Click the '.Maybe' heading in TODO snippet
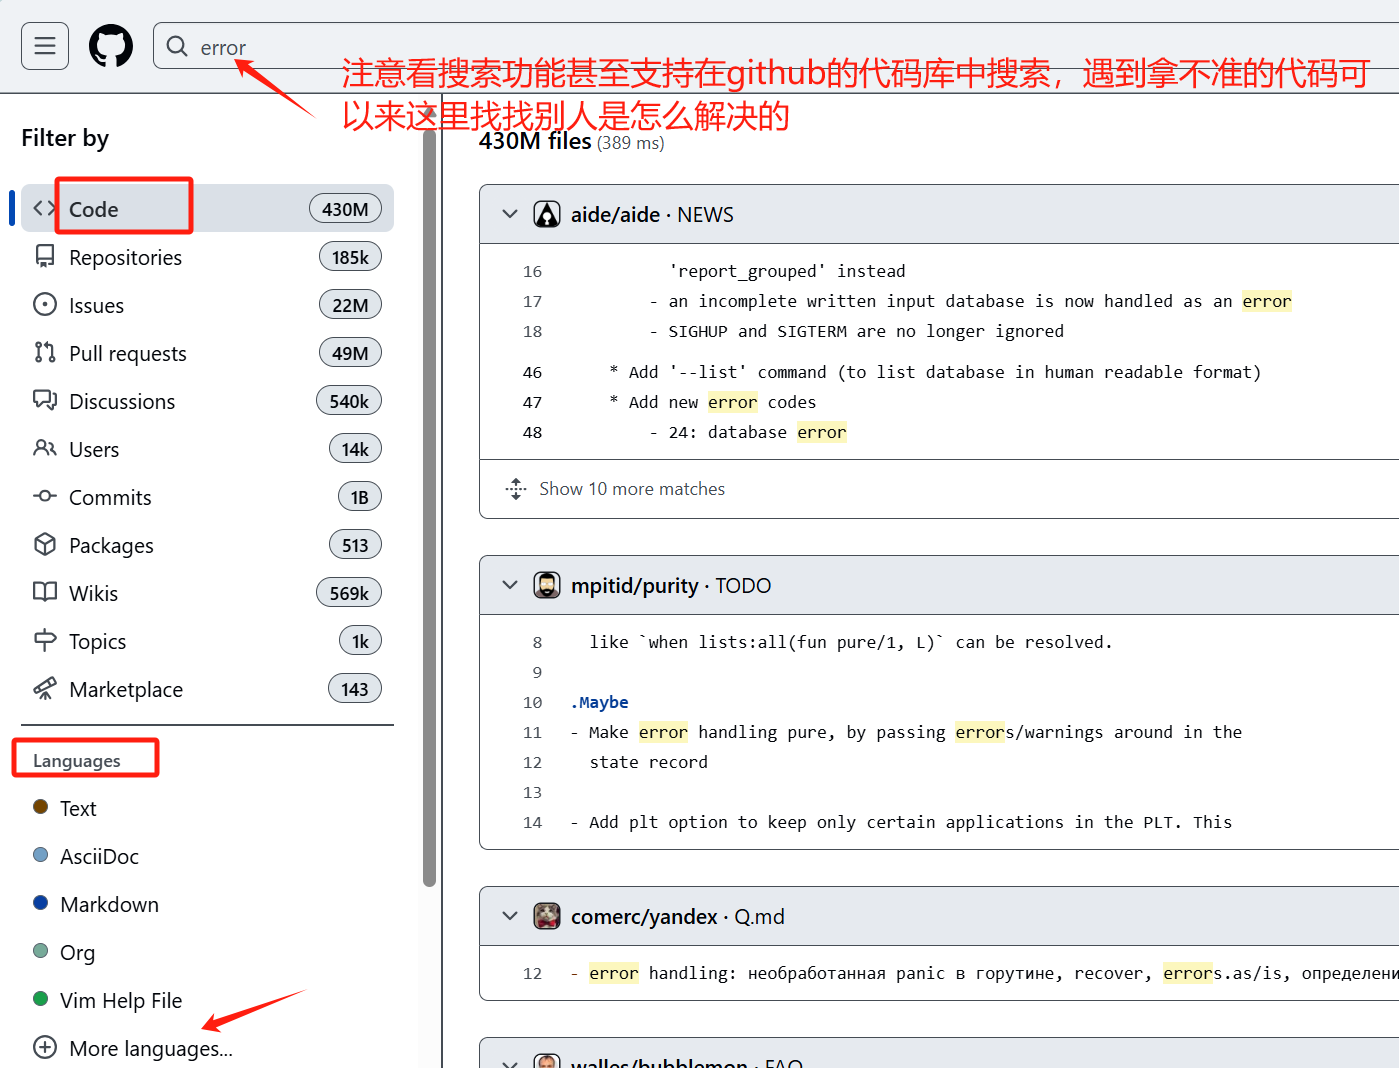Image resolution: width=1399 pixels, height=1068 pixels. click(599, 702)
